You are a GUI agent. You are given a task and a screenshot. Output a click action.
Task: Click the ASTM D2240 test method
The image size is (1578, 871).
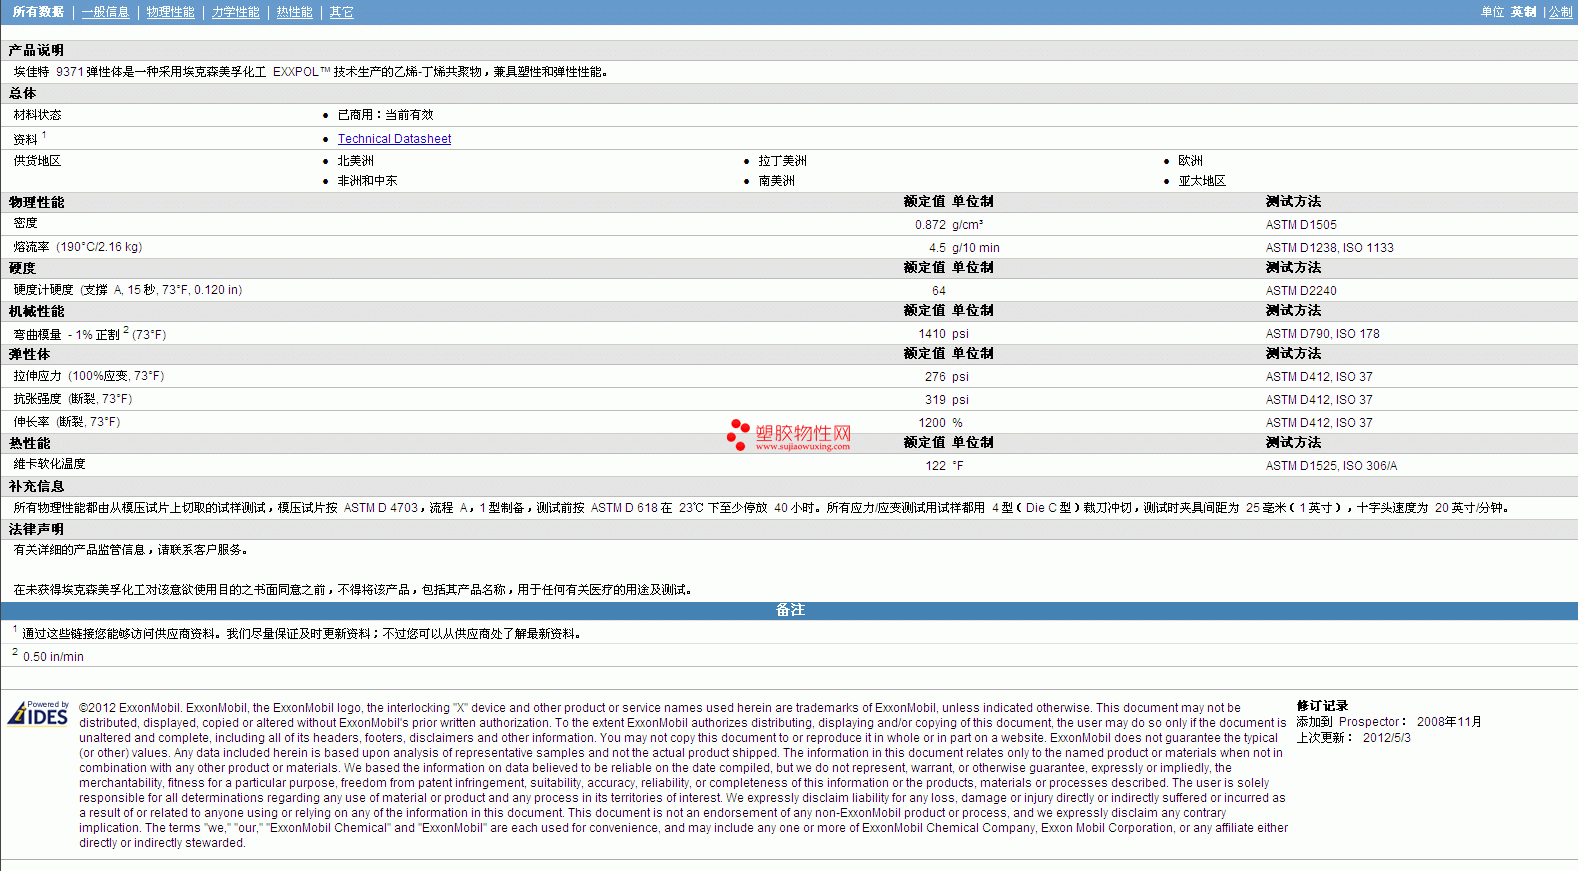pos(1301,291)
